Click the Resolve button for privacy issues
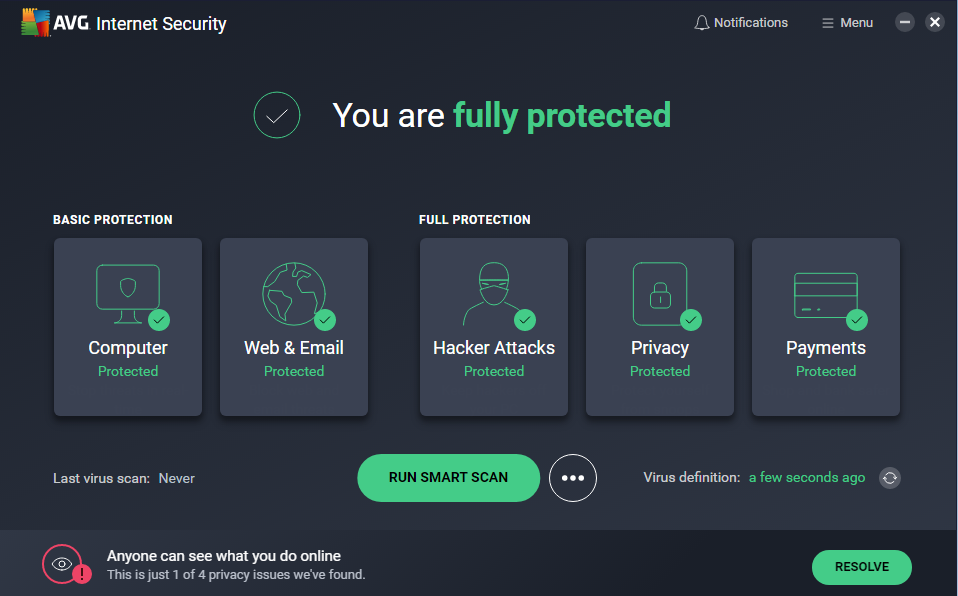The width and height of the screenshot is (958, 596). (x=861, y=566)
